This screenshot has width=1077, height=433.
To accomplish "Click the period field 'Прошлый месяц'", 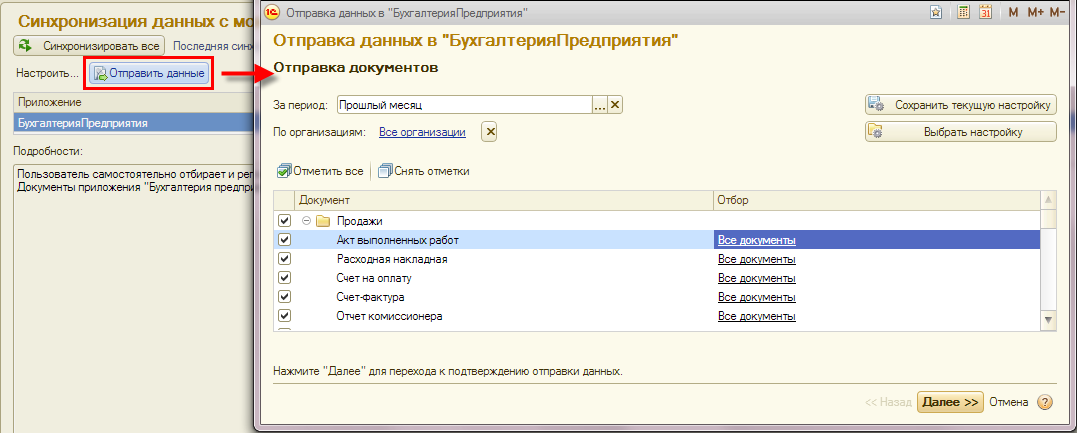I will tap(464, 104).
